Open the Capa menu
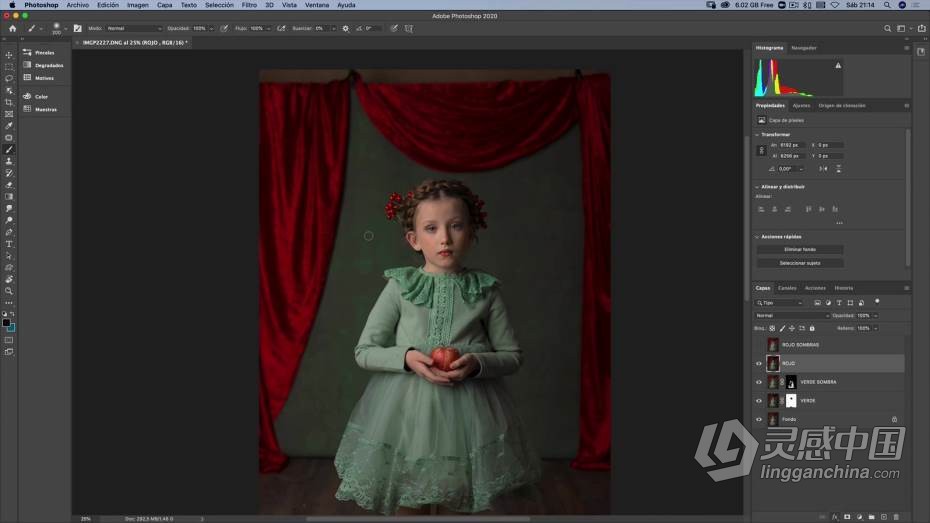The image size is (930, 523). pyautogui.click(x=164, y=5)
